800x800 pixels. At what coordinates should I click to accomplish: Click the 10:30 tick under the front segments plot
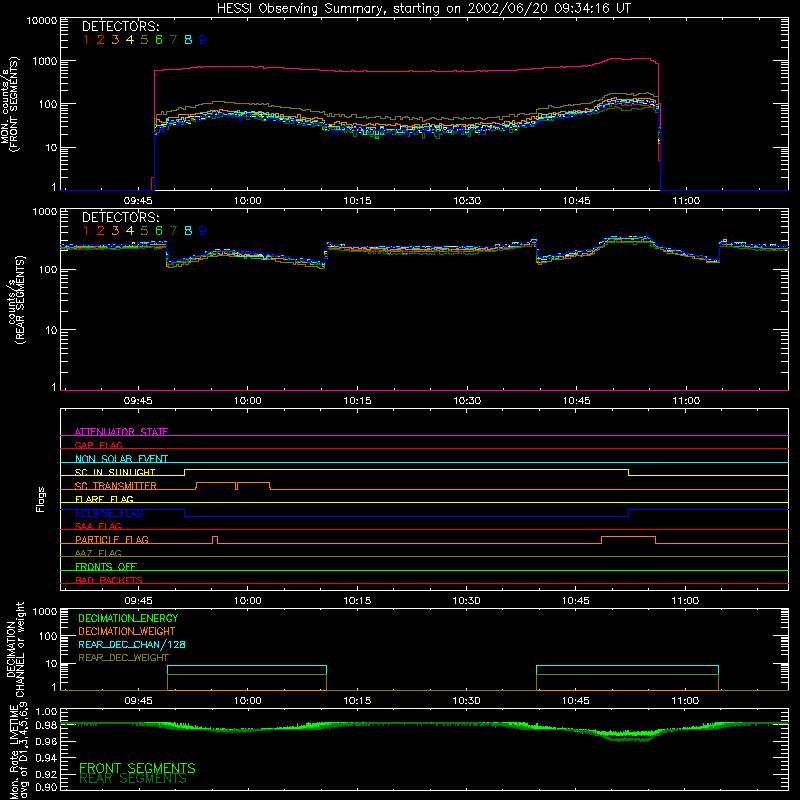467,201
